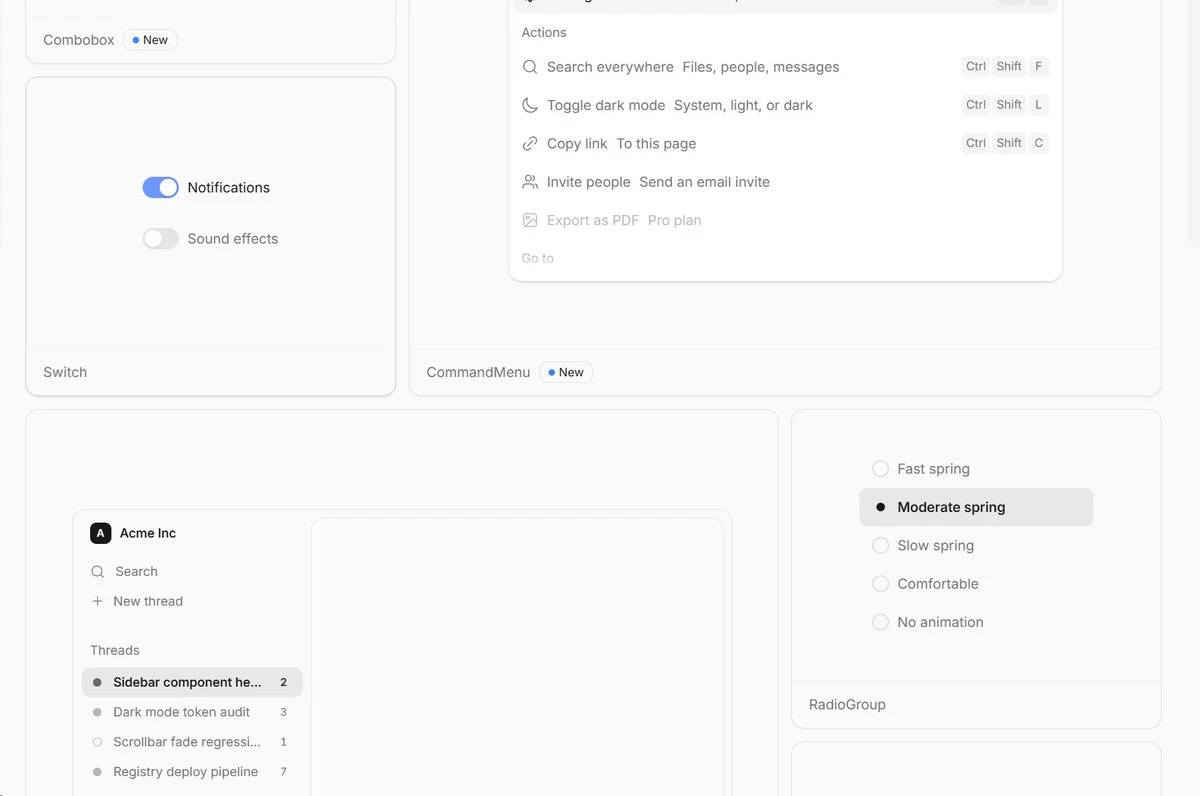Click the Threads section heading
The height and width of the screenshot is (796, 1200).
[x=115, y=650]
